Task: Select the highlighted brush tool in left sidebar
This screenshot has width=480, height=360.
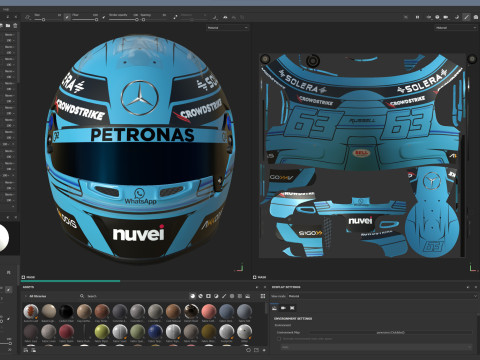Action: [x=8, y=290]
